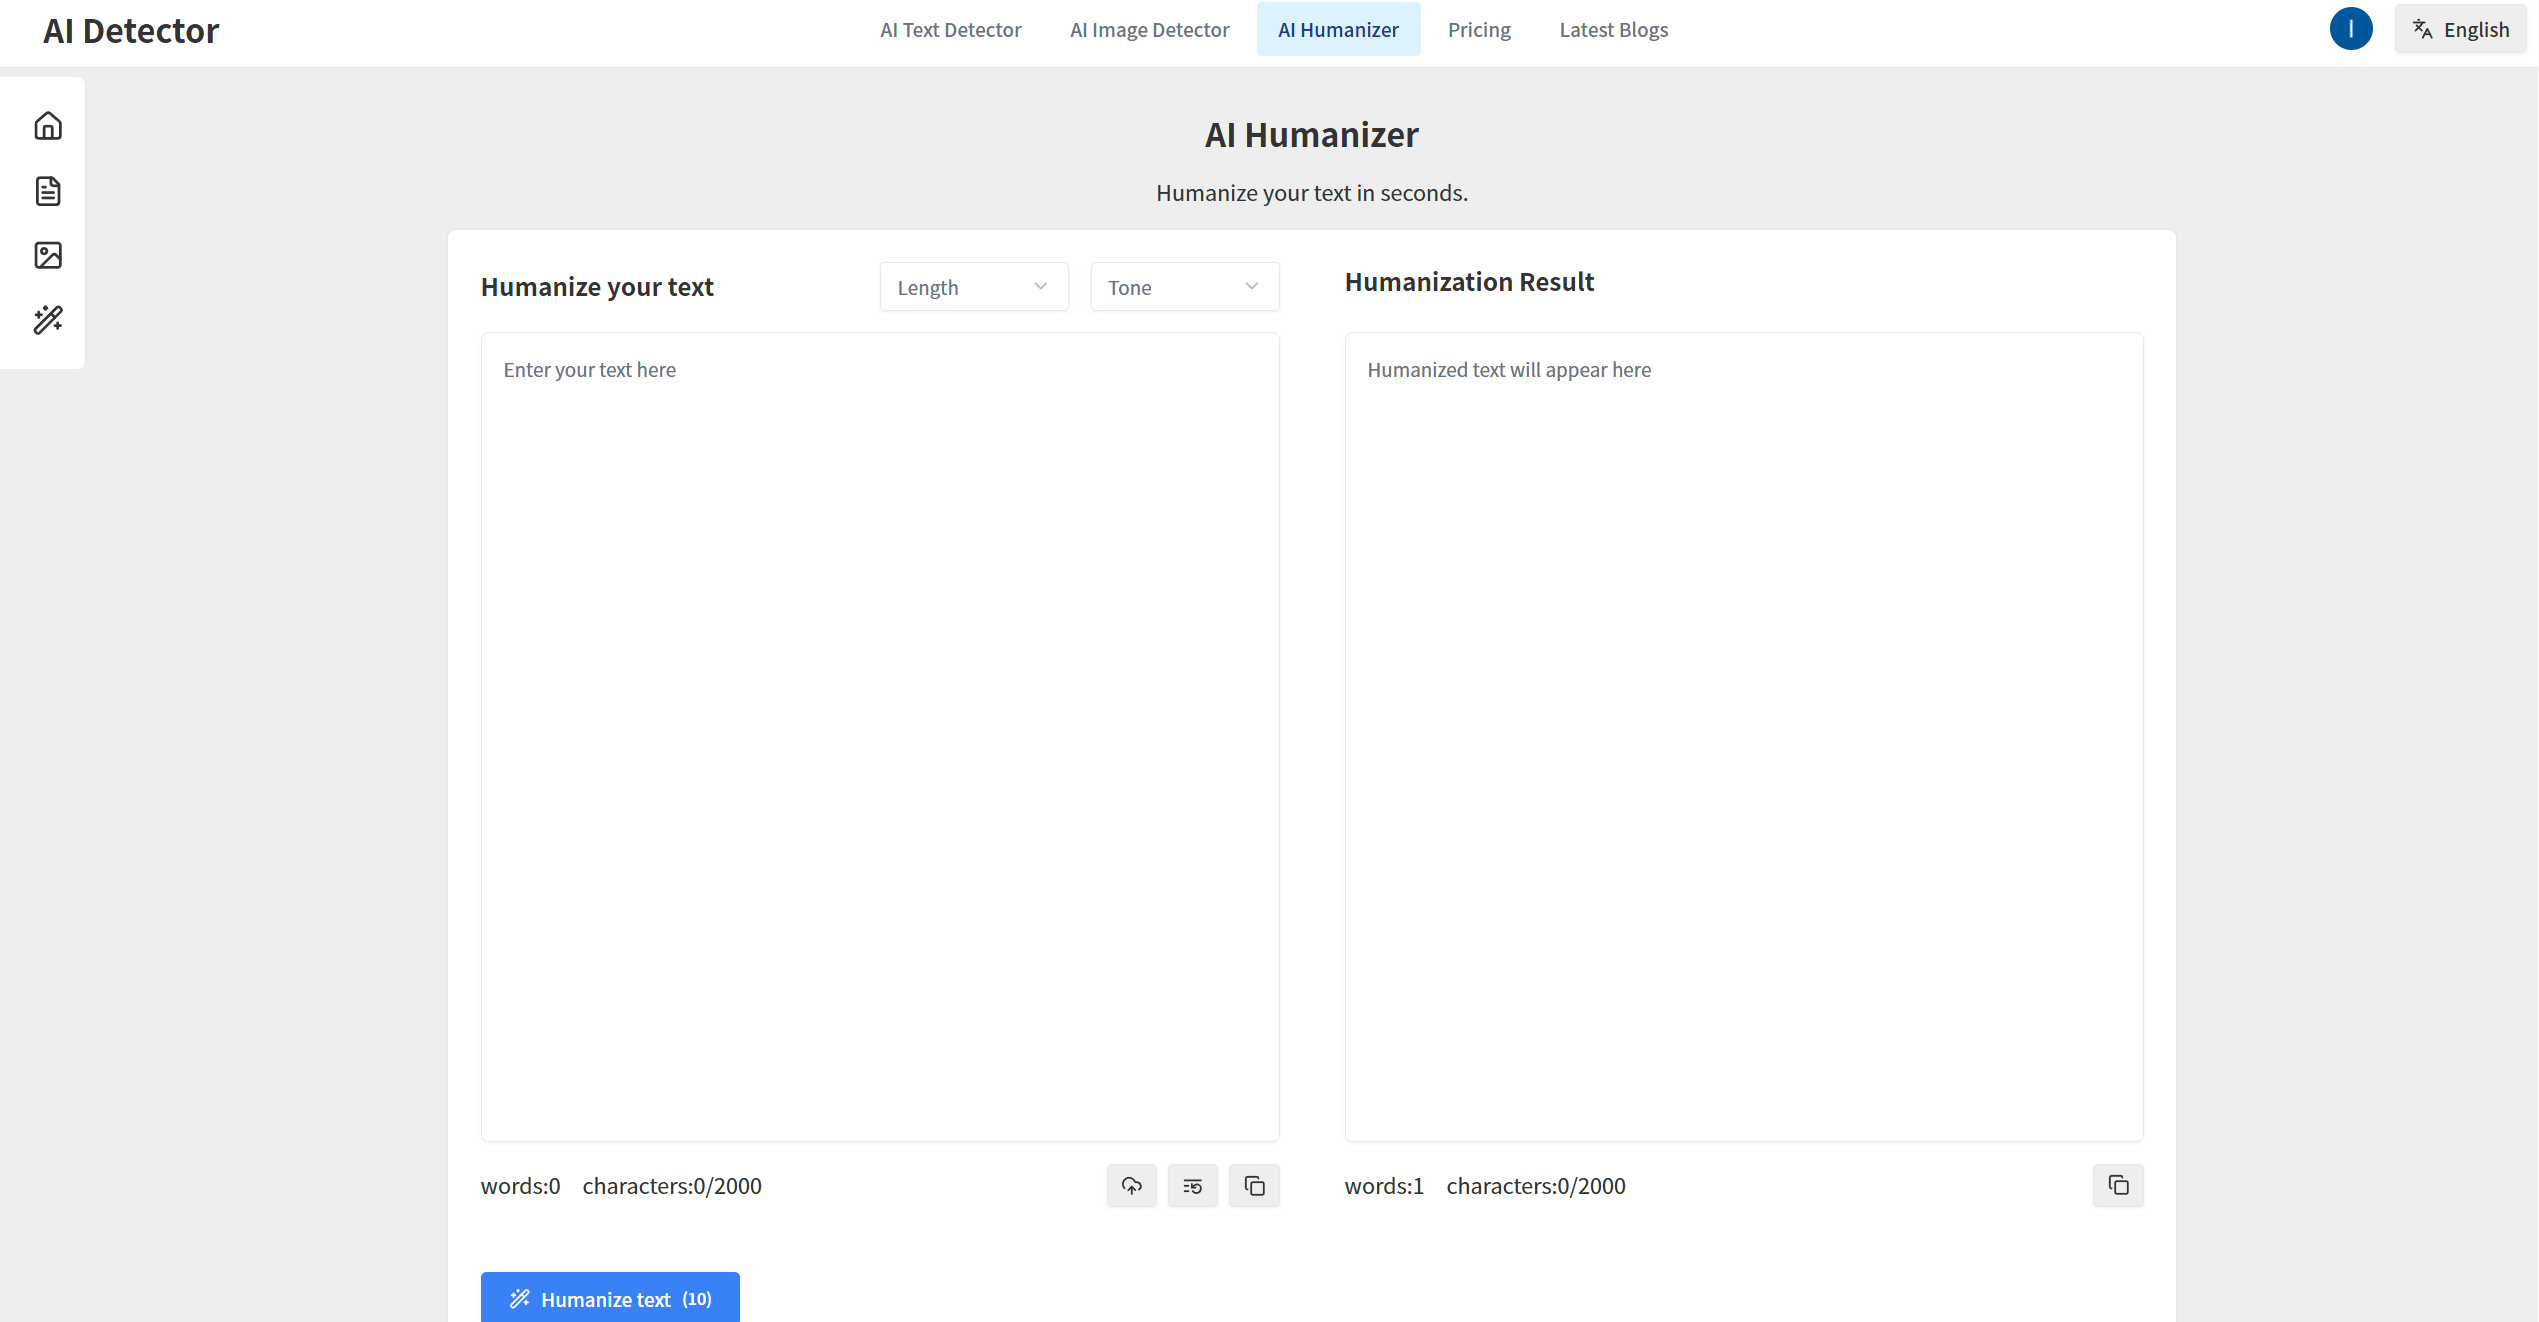The height and width of the screenshot is (1322, 2539).
Task: Open the English language selector
Action: 2461,29
